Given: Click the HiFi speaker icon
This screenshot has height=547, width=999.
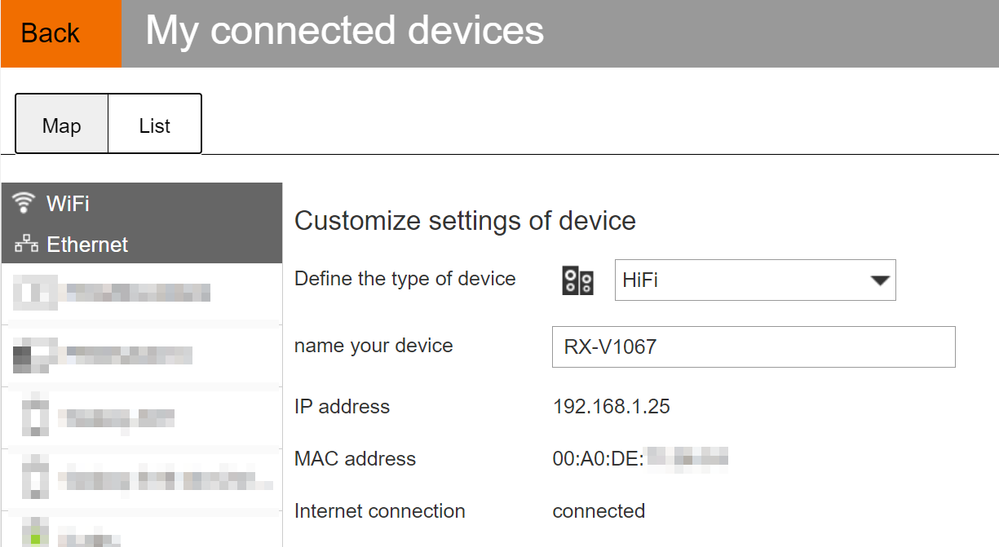Looking at the screenshot, I should pos(578,281).
